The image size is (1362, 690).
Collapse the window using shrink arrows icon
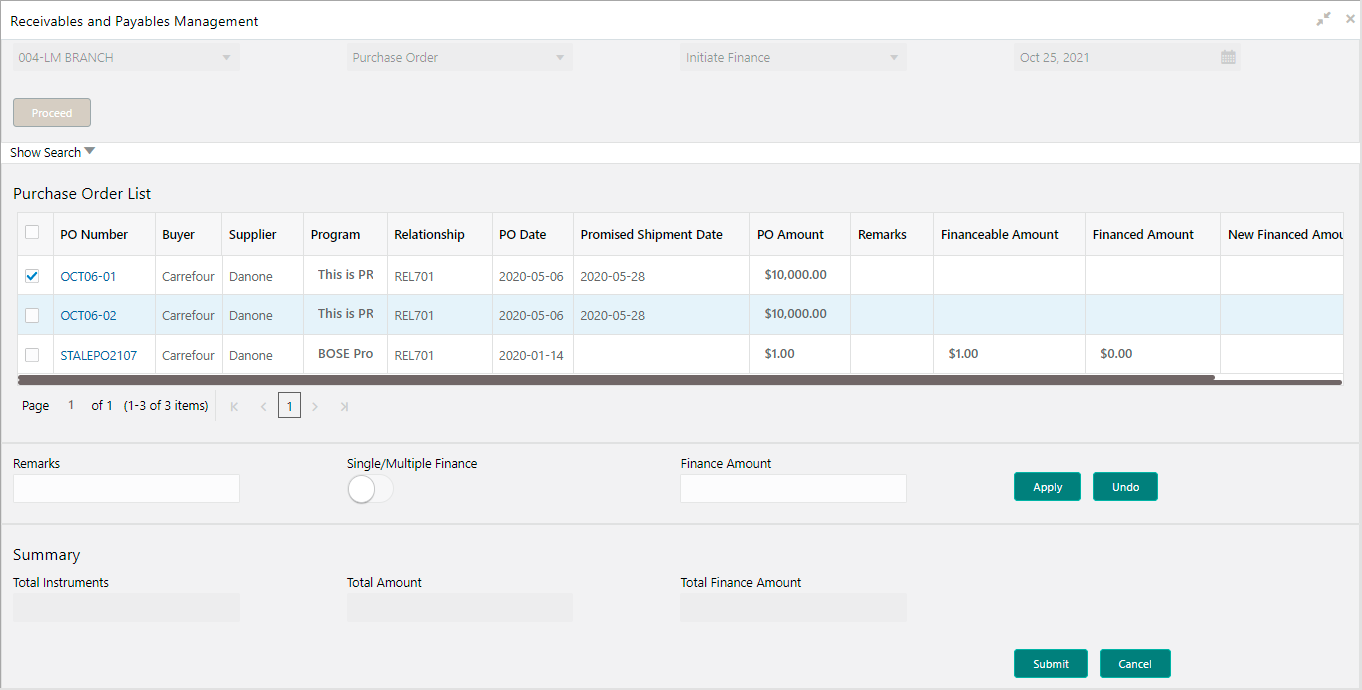(1323, 19)
